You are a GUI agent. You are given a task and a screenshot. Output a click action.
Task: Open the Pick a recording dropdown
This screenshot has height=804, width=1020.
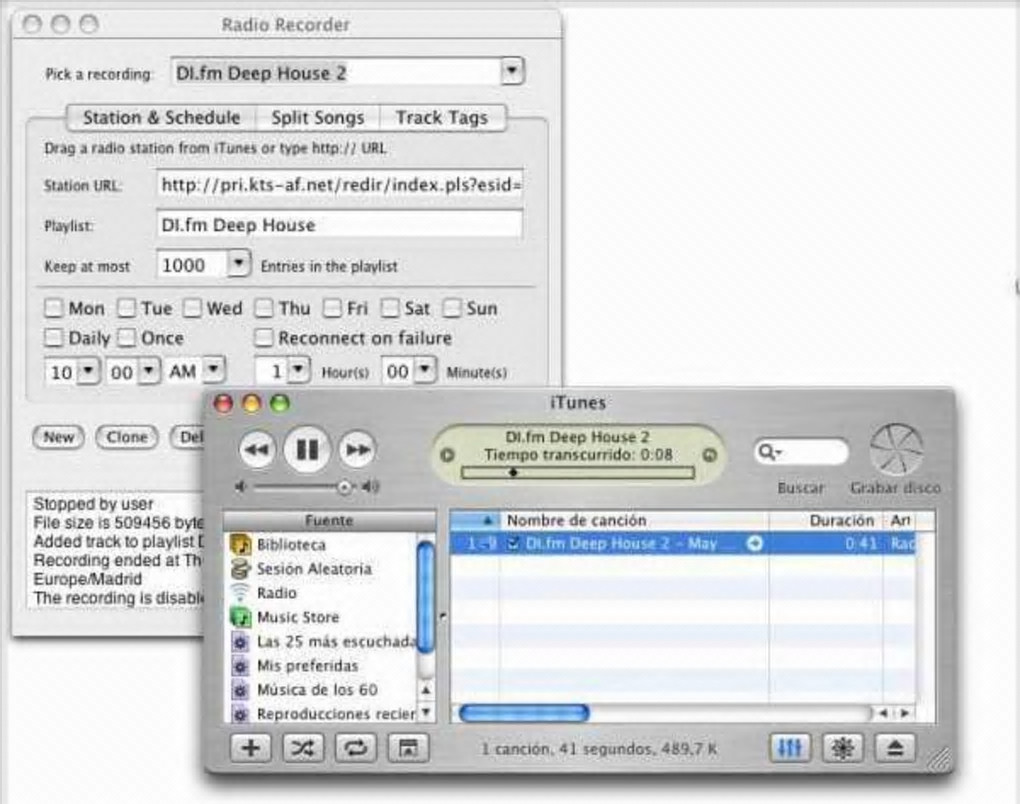pyautogui.click(x=512, y=71)
